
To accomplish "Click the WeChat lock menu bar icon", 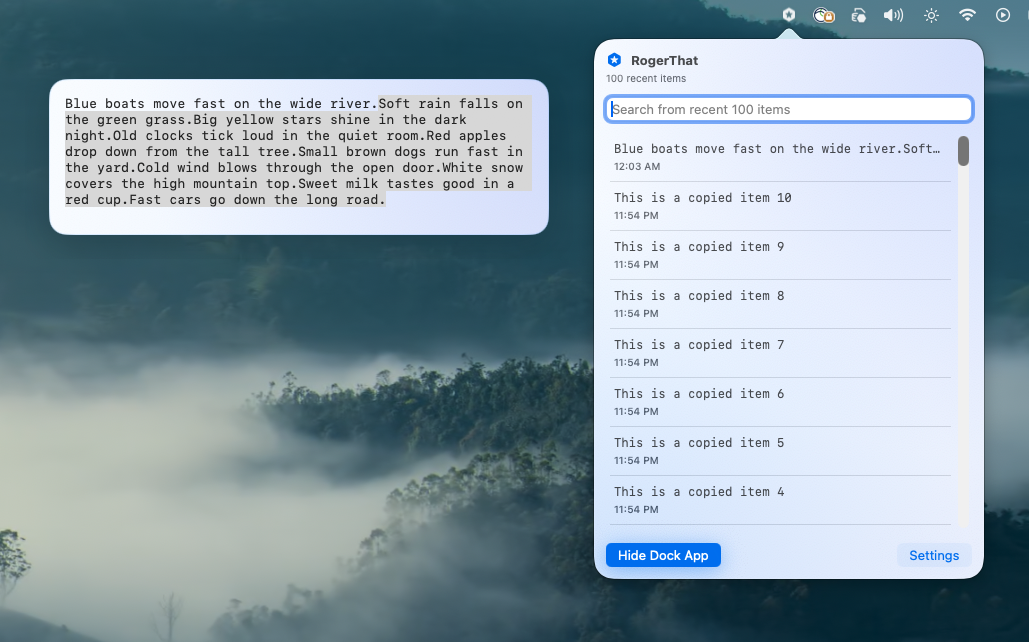I will [824, 15].
